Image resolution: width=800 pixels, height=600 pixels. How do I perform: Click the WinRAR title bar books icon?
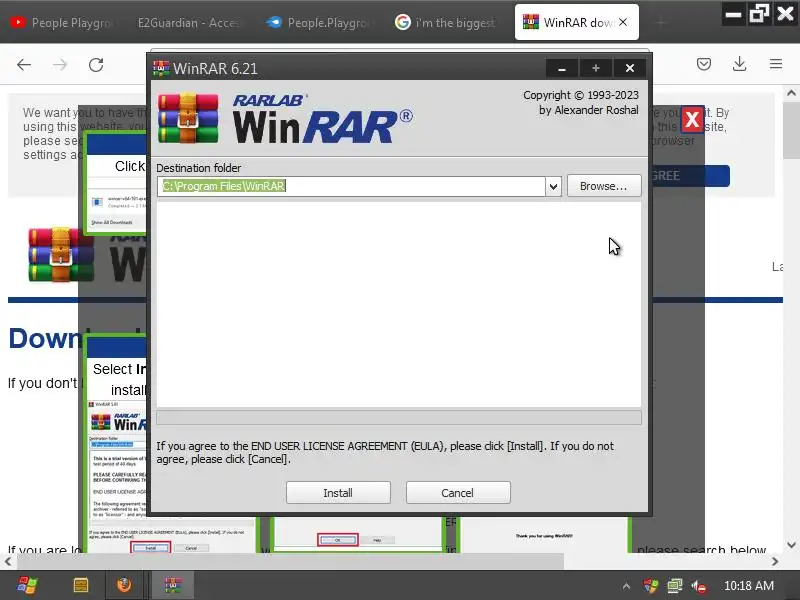161,68
